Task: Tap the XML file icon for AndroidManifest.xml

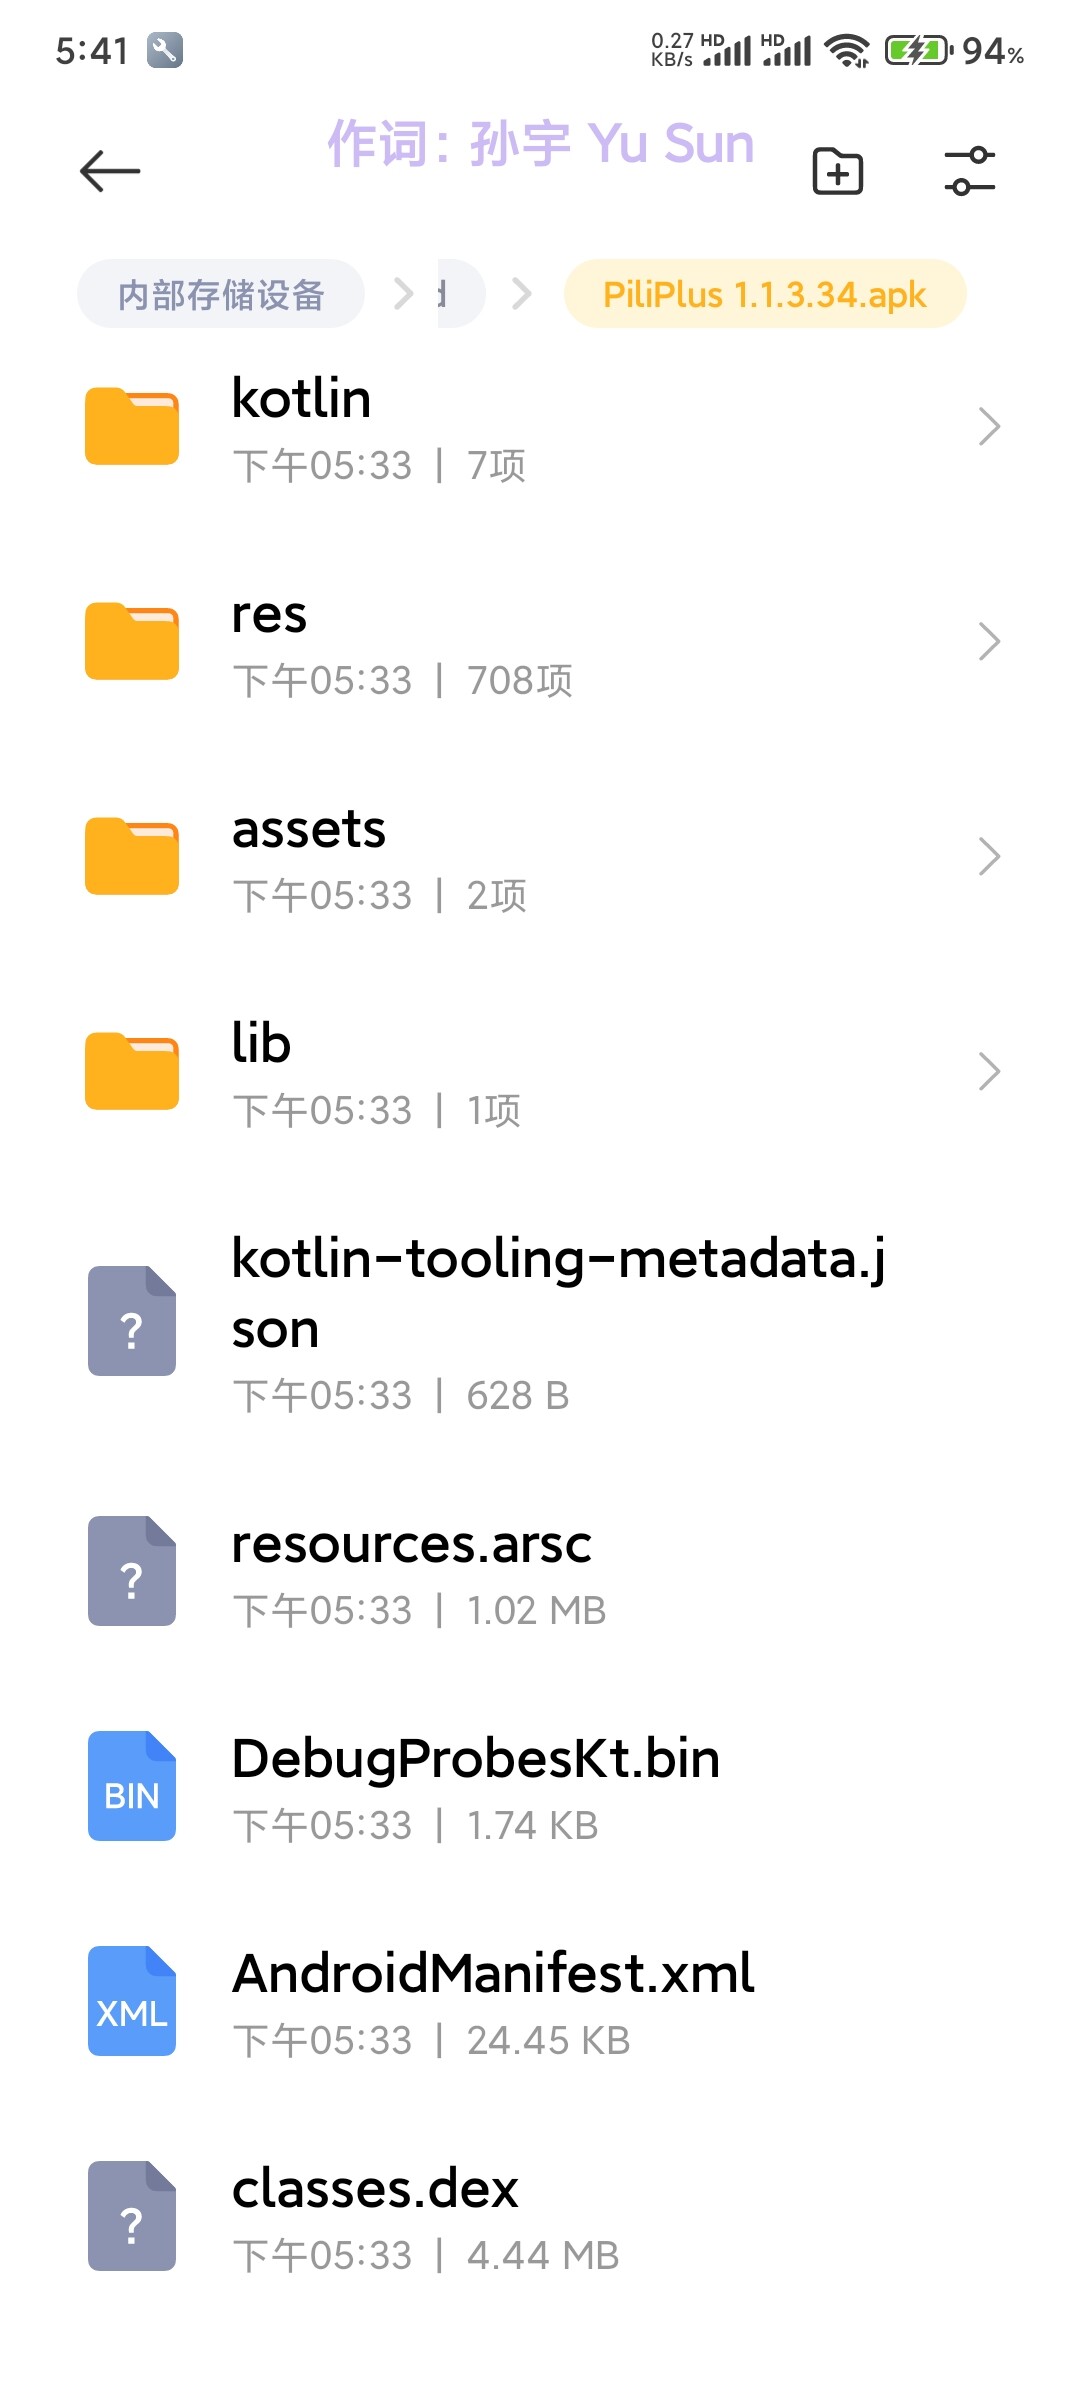Action: coord(132,2002)
